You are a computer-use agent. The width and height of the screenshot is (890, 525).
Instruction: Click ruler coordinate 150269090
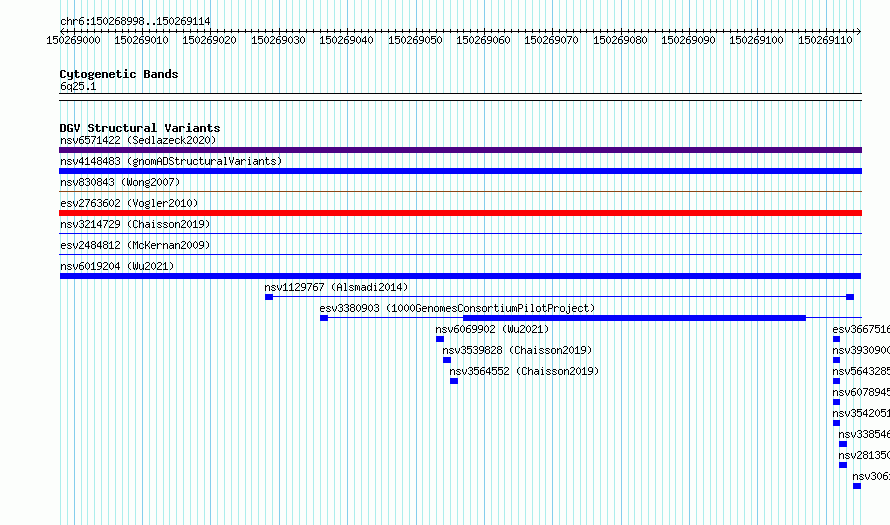[x=688, y=40]
